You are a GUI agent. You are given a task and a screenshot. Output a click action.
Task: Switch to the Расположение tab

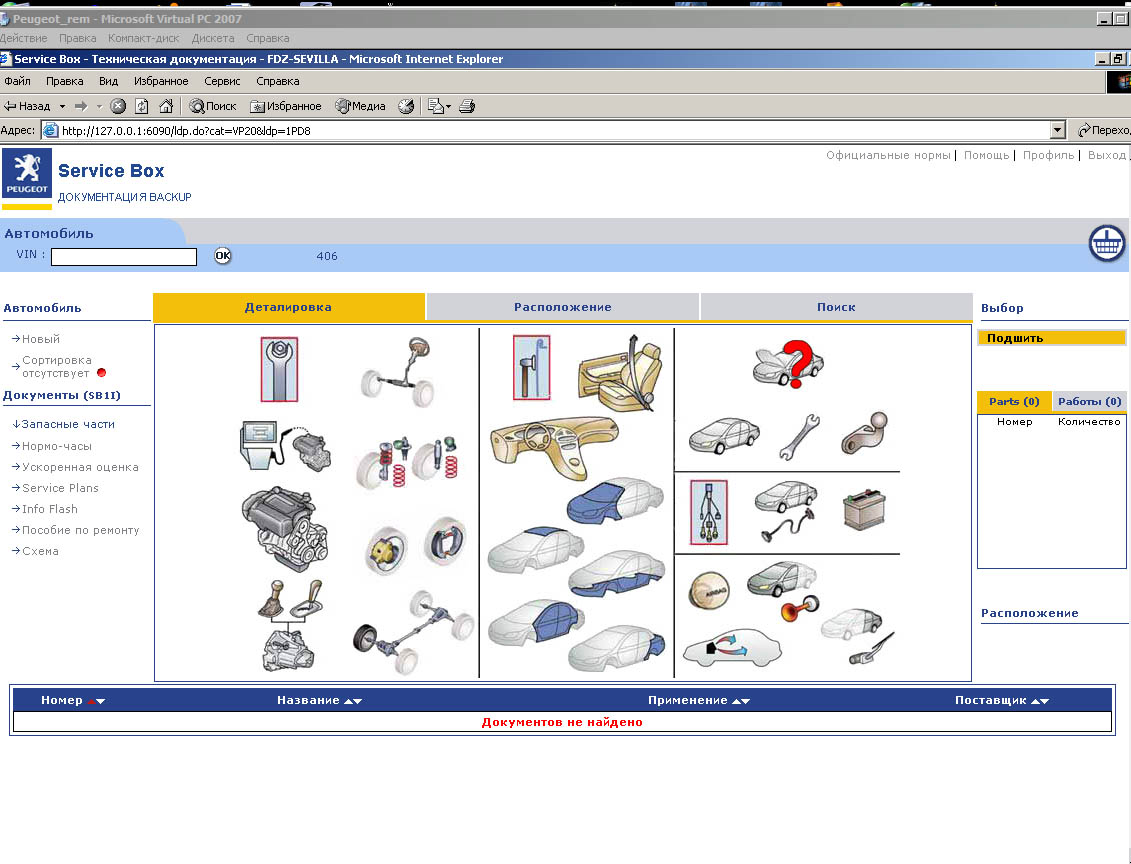(x=563, y=307)
